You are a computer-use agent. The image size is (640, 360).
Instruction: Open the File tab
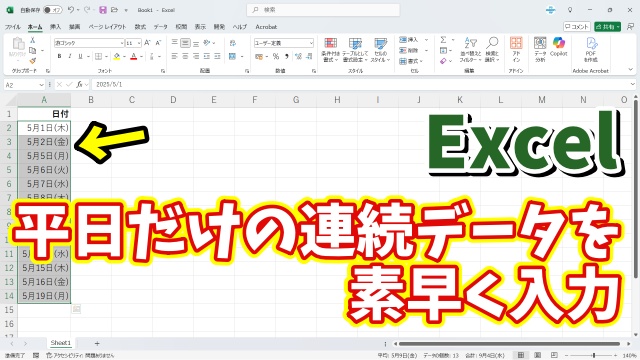13,27
